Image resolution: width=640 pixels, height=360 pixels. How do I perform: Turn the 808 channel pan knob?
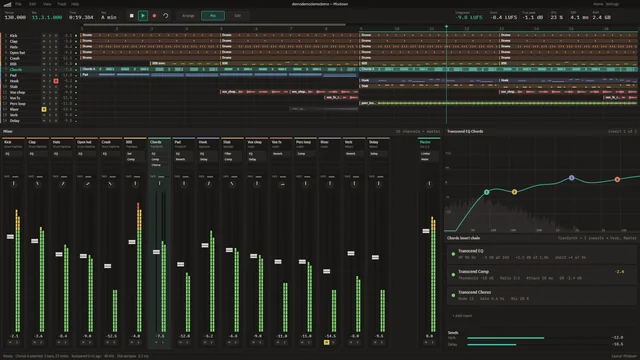135,184
